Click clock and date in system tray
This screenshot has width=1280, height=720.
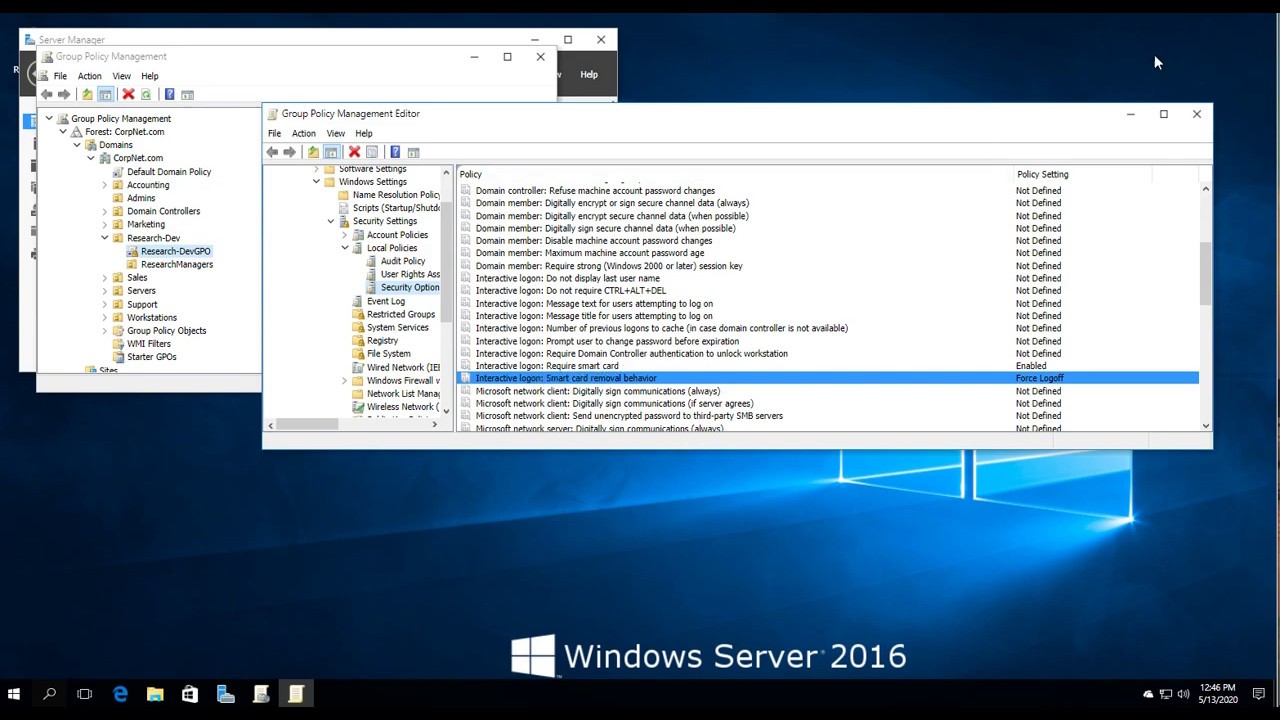click(1217, 694)
